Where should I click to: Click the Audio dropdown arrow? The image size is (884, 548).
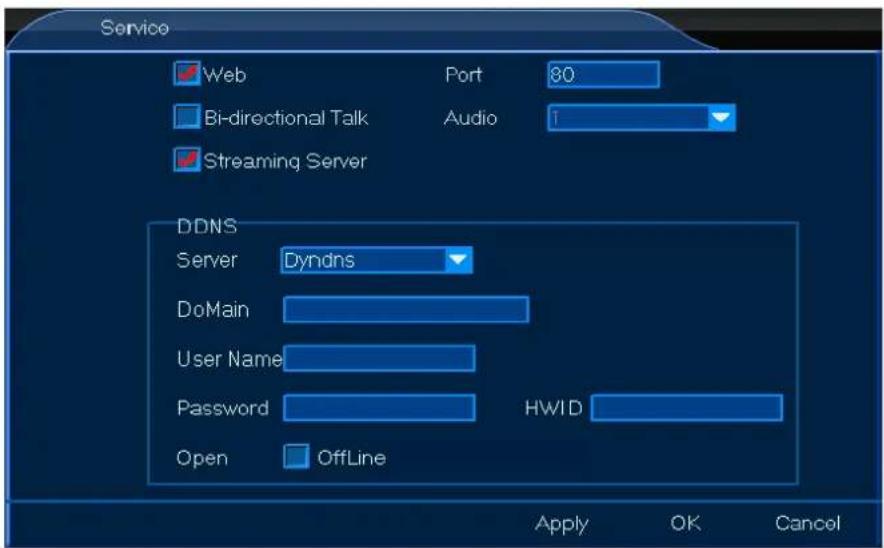click(x=721, y=118)
